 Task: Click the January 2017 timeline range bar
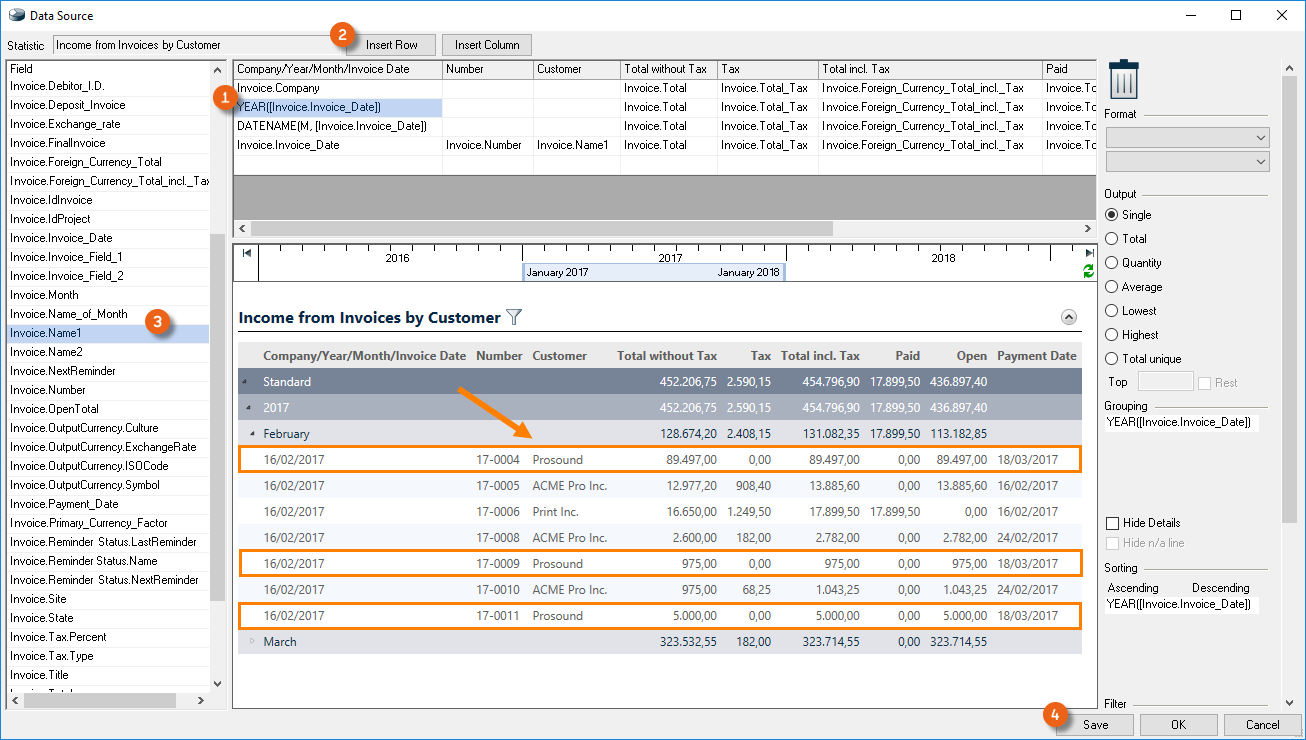pos(653,272)
